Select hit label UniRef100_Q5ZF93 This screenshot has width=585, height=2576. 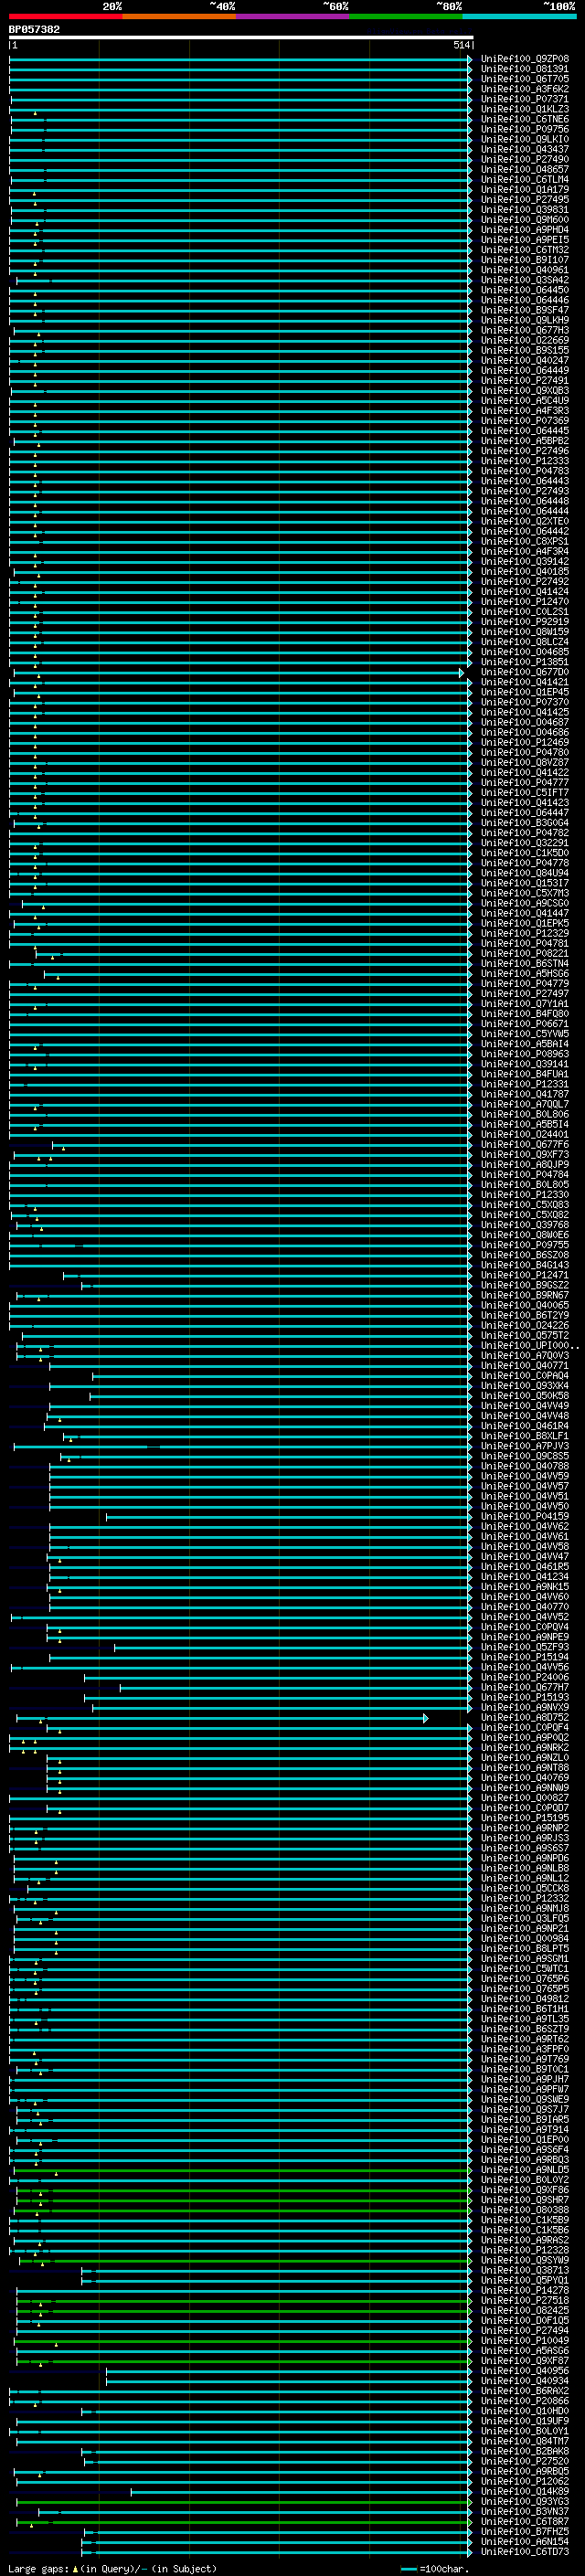525,1647
